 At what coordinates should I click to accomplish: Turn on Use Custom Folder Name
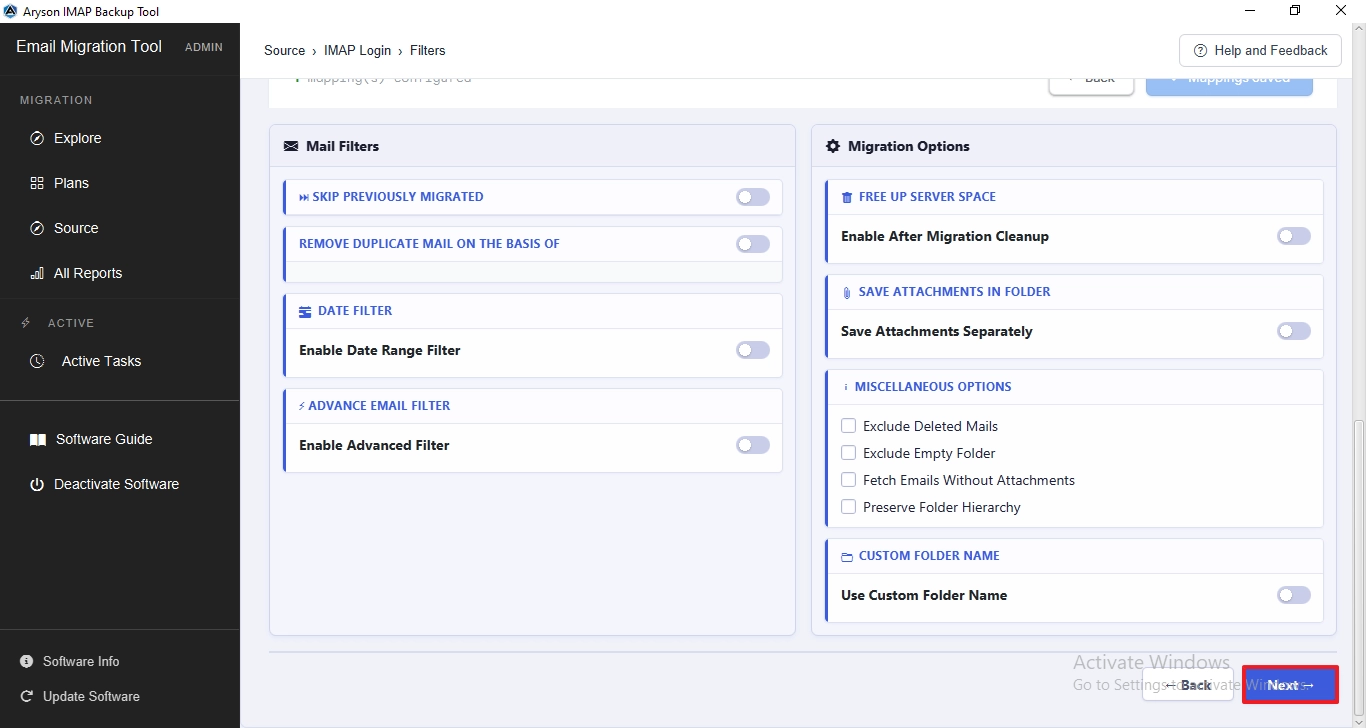(x=1294, y=595)
